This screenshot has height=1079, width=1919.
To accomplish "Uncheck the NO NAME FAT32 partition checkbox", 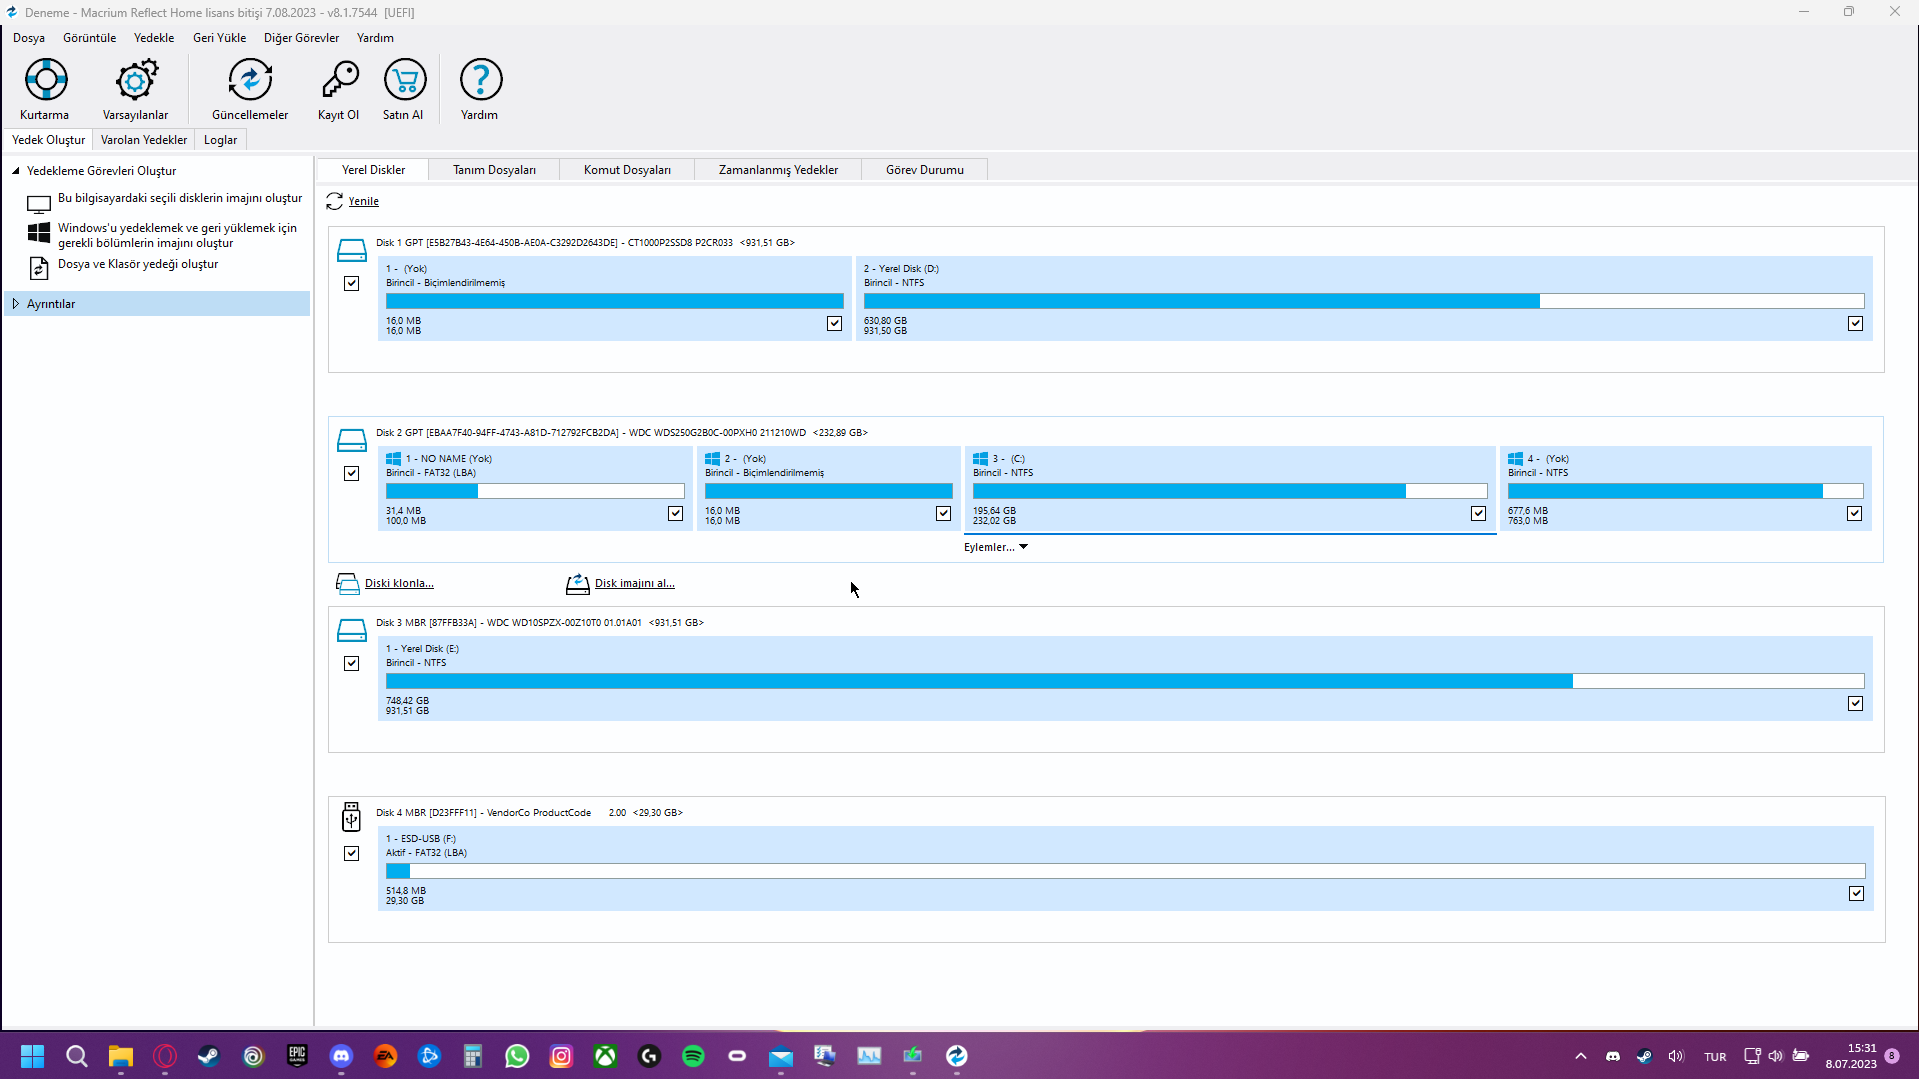I will (x=675, y=514).
